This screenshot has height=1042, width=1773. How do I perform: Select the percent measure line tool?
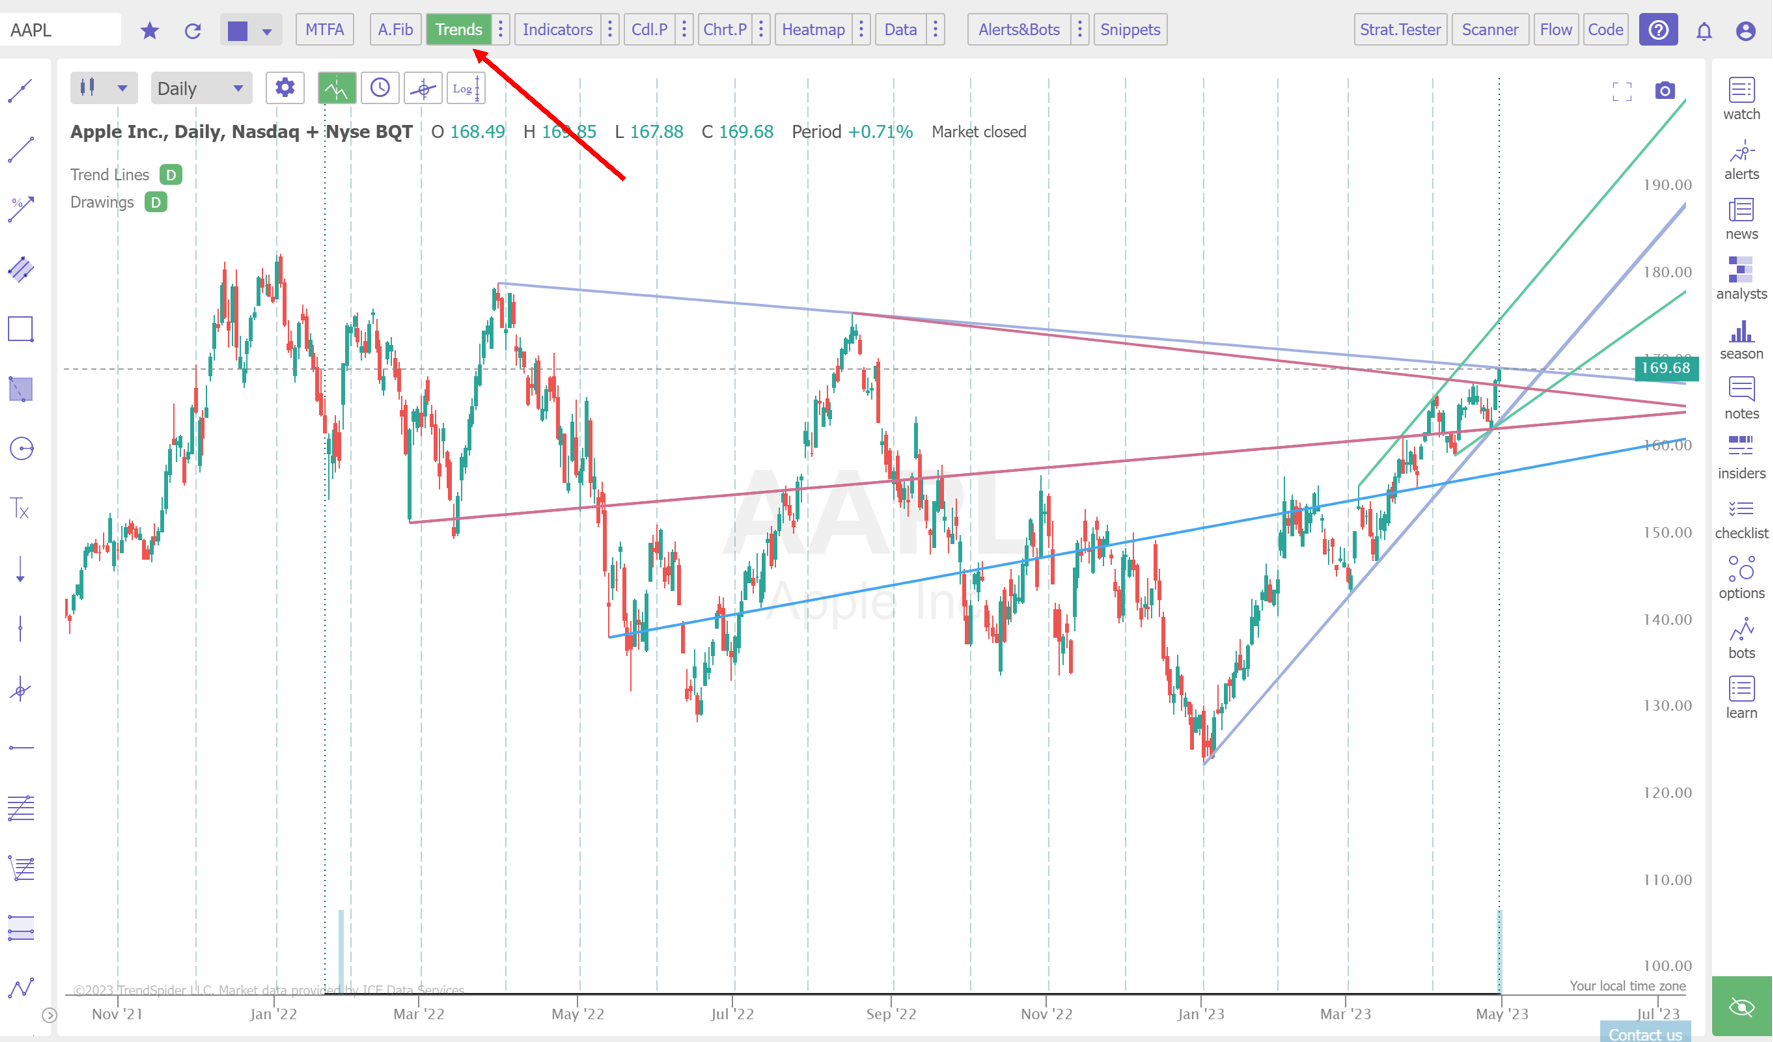coord(21,209)
